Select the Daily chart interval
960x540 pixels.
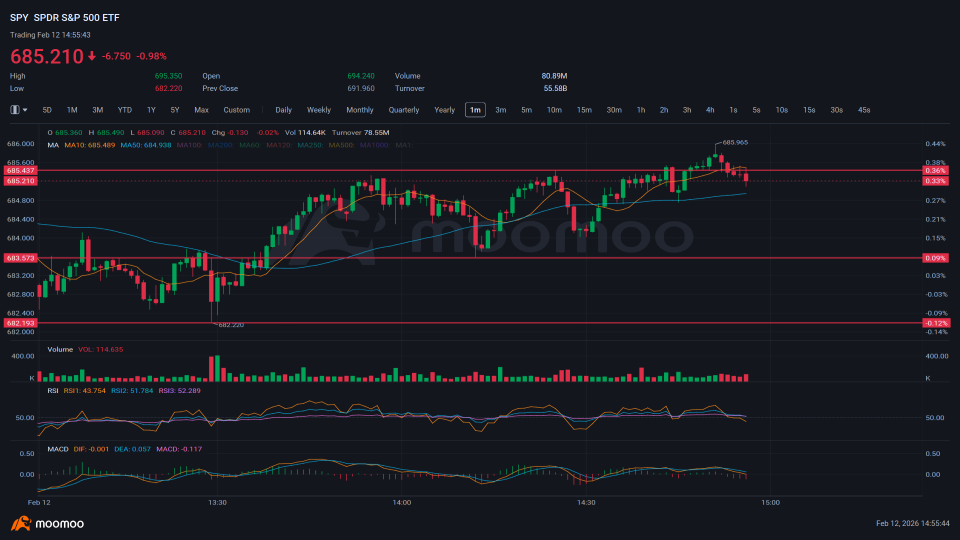pos(283,110)
